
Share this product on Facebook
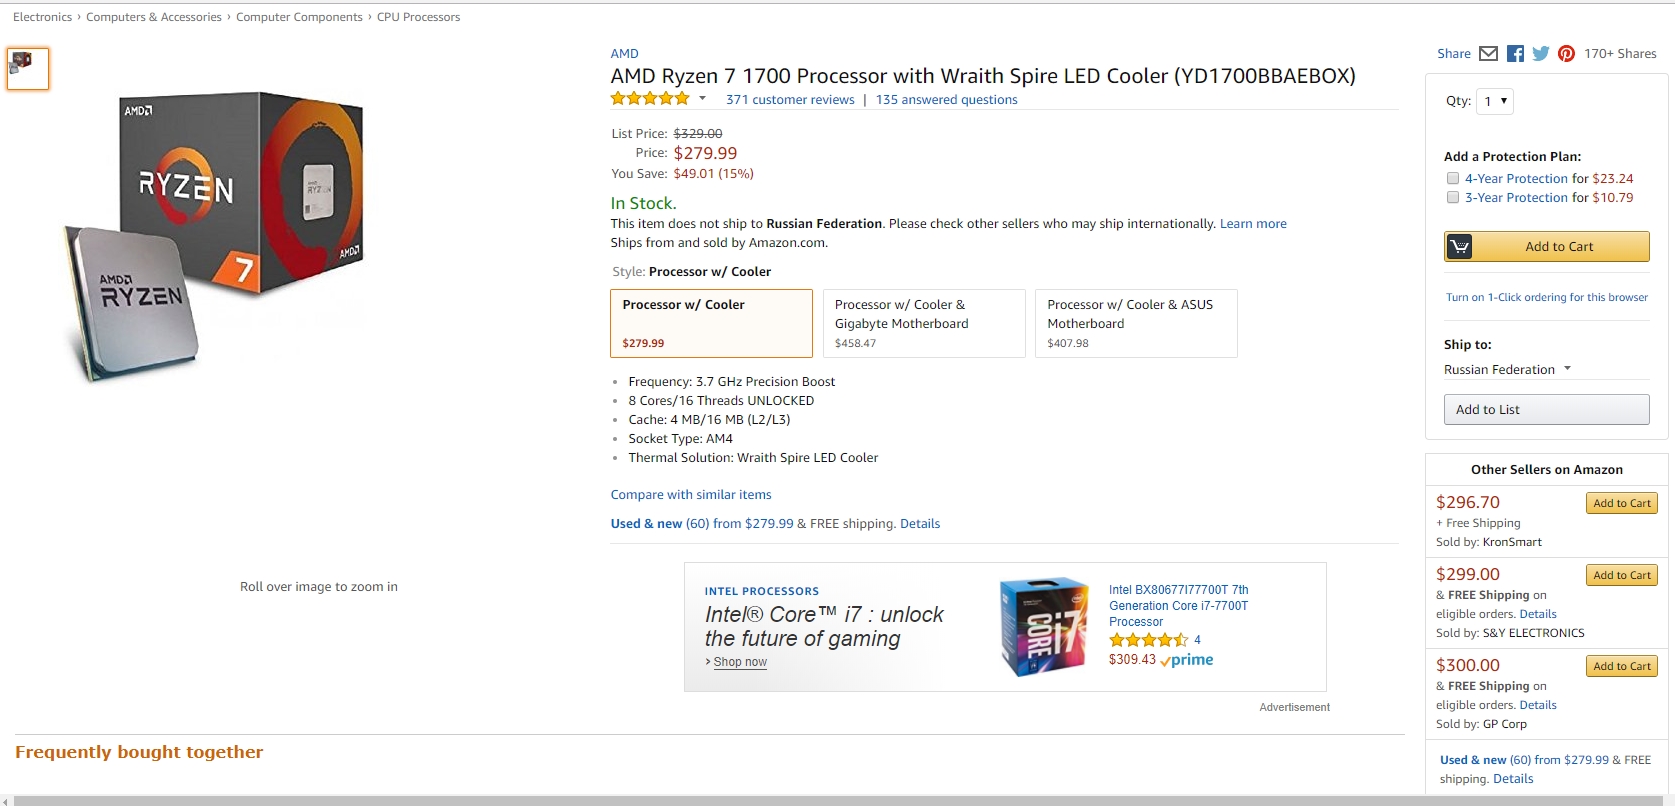[1515, 54]
